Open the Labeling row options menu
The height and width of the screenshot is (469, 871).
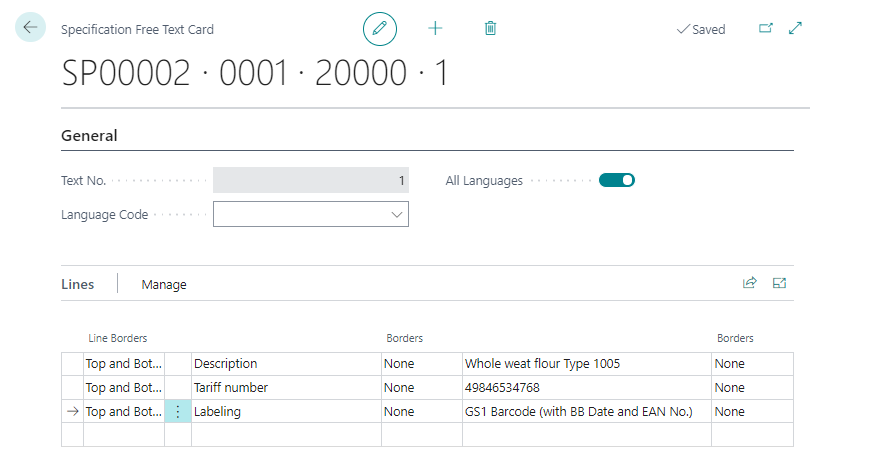coord(178,412)
